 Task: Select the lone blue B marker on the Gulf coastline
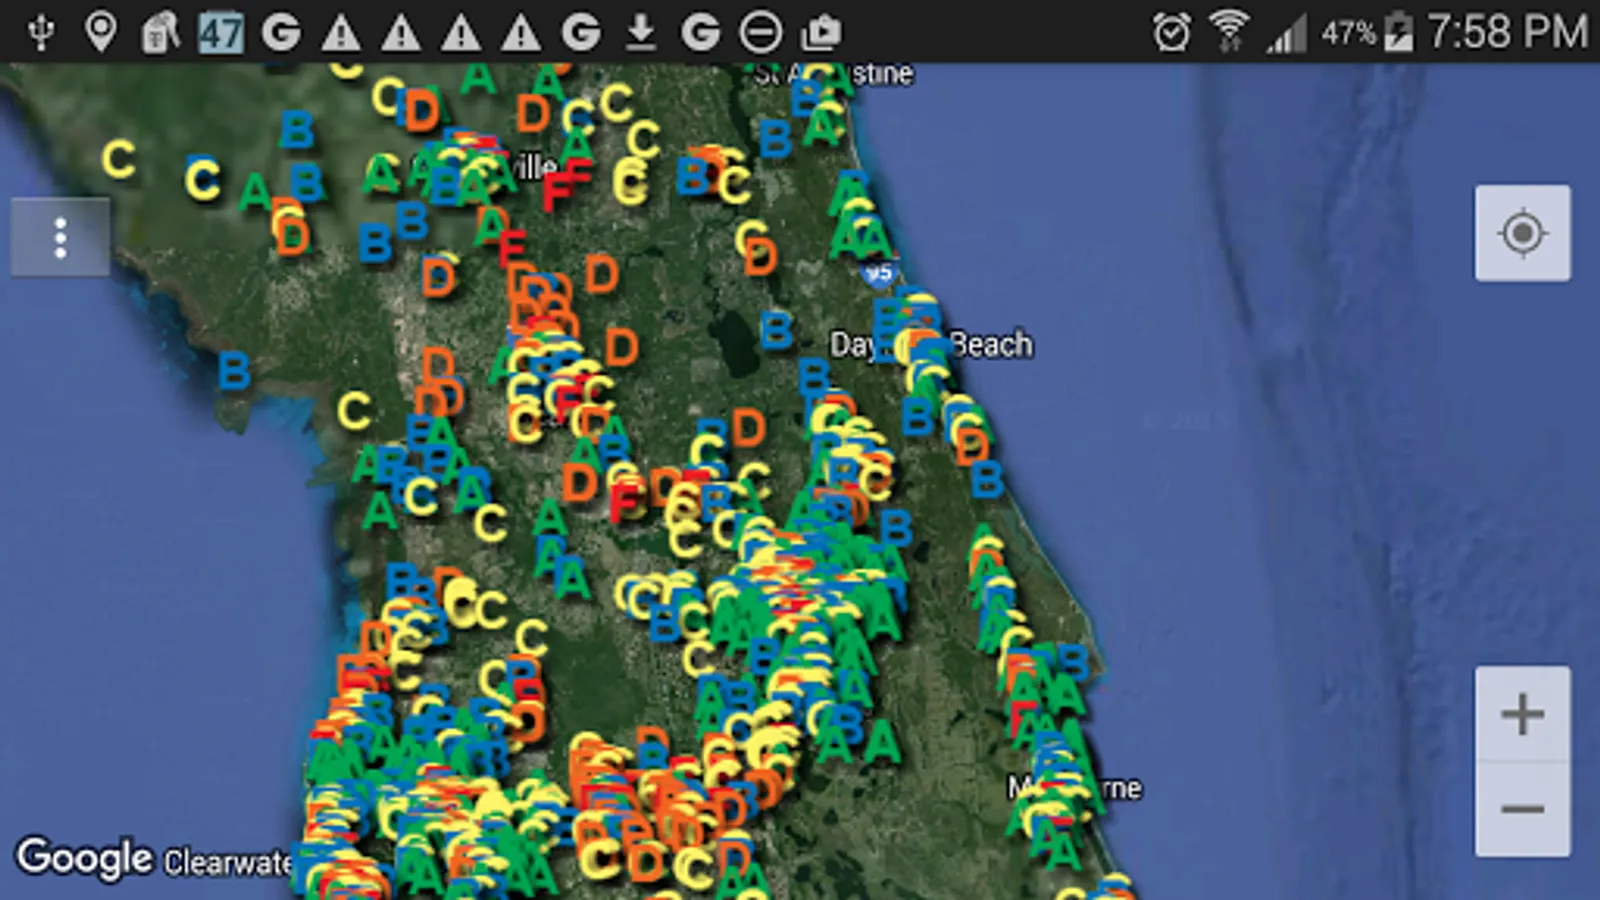(x=234, y=371)
